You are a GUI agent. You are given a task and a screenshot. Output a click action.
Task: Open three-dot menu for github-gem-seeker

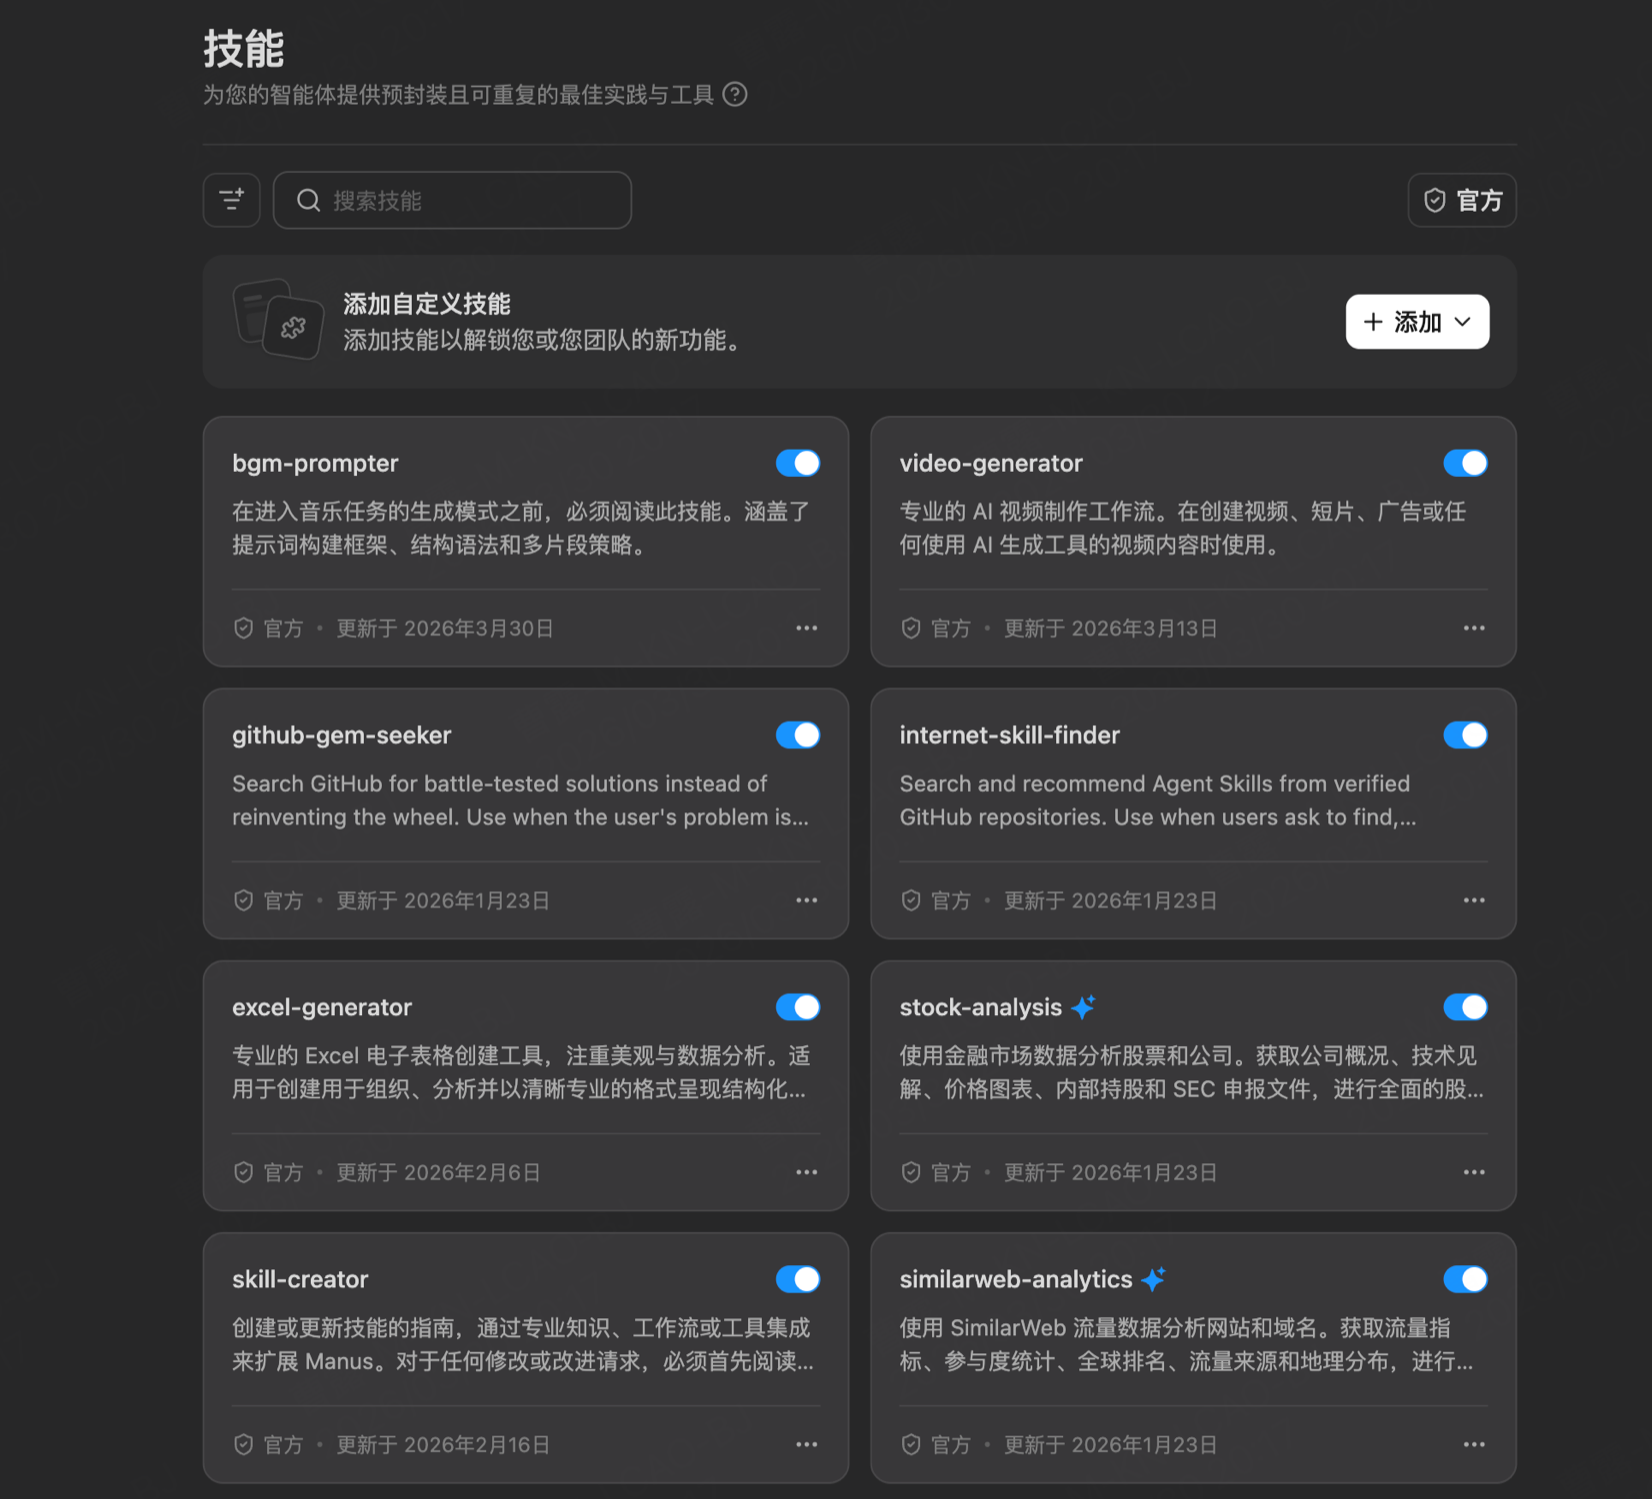pos(806,900)
